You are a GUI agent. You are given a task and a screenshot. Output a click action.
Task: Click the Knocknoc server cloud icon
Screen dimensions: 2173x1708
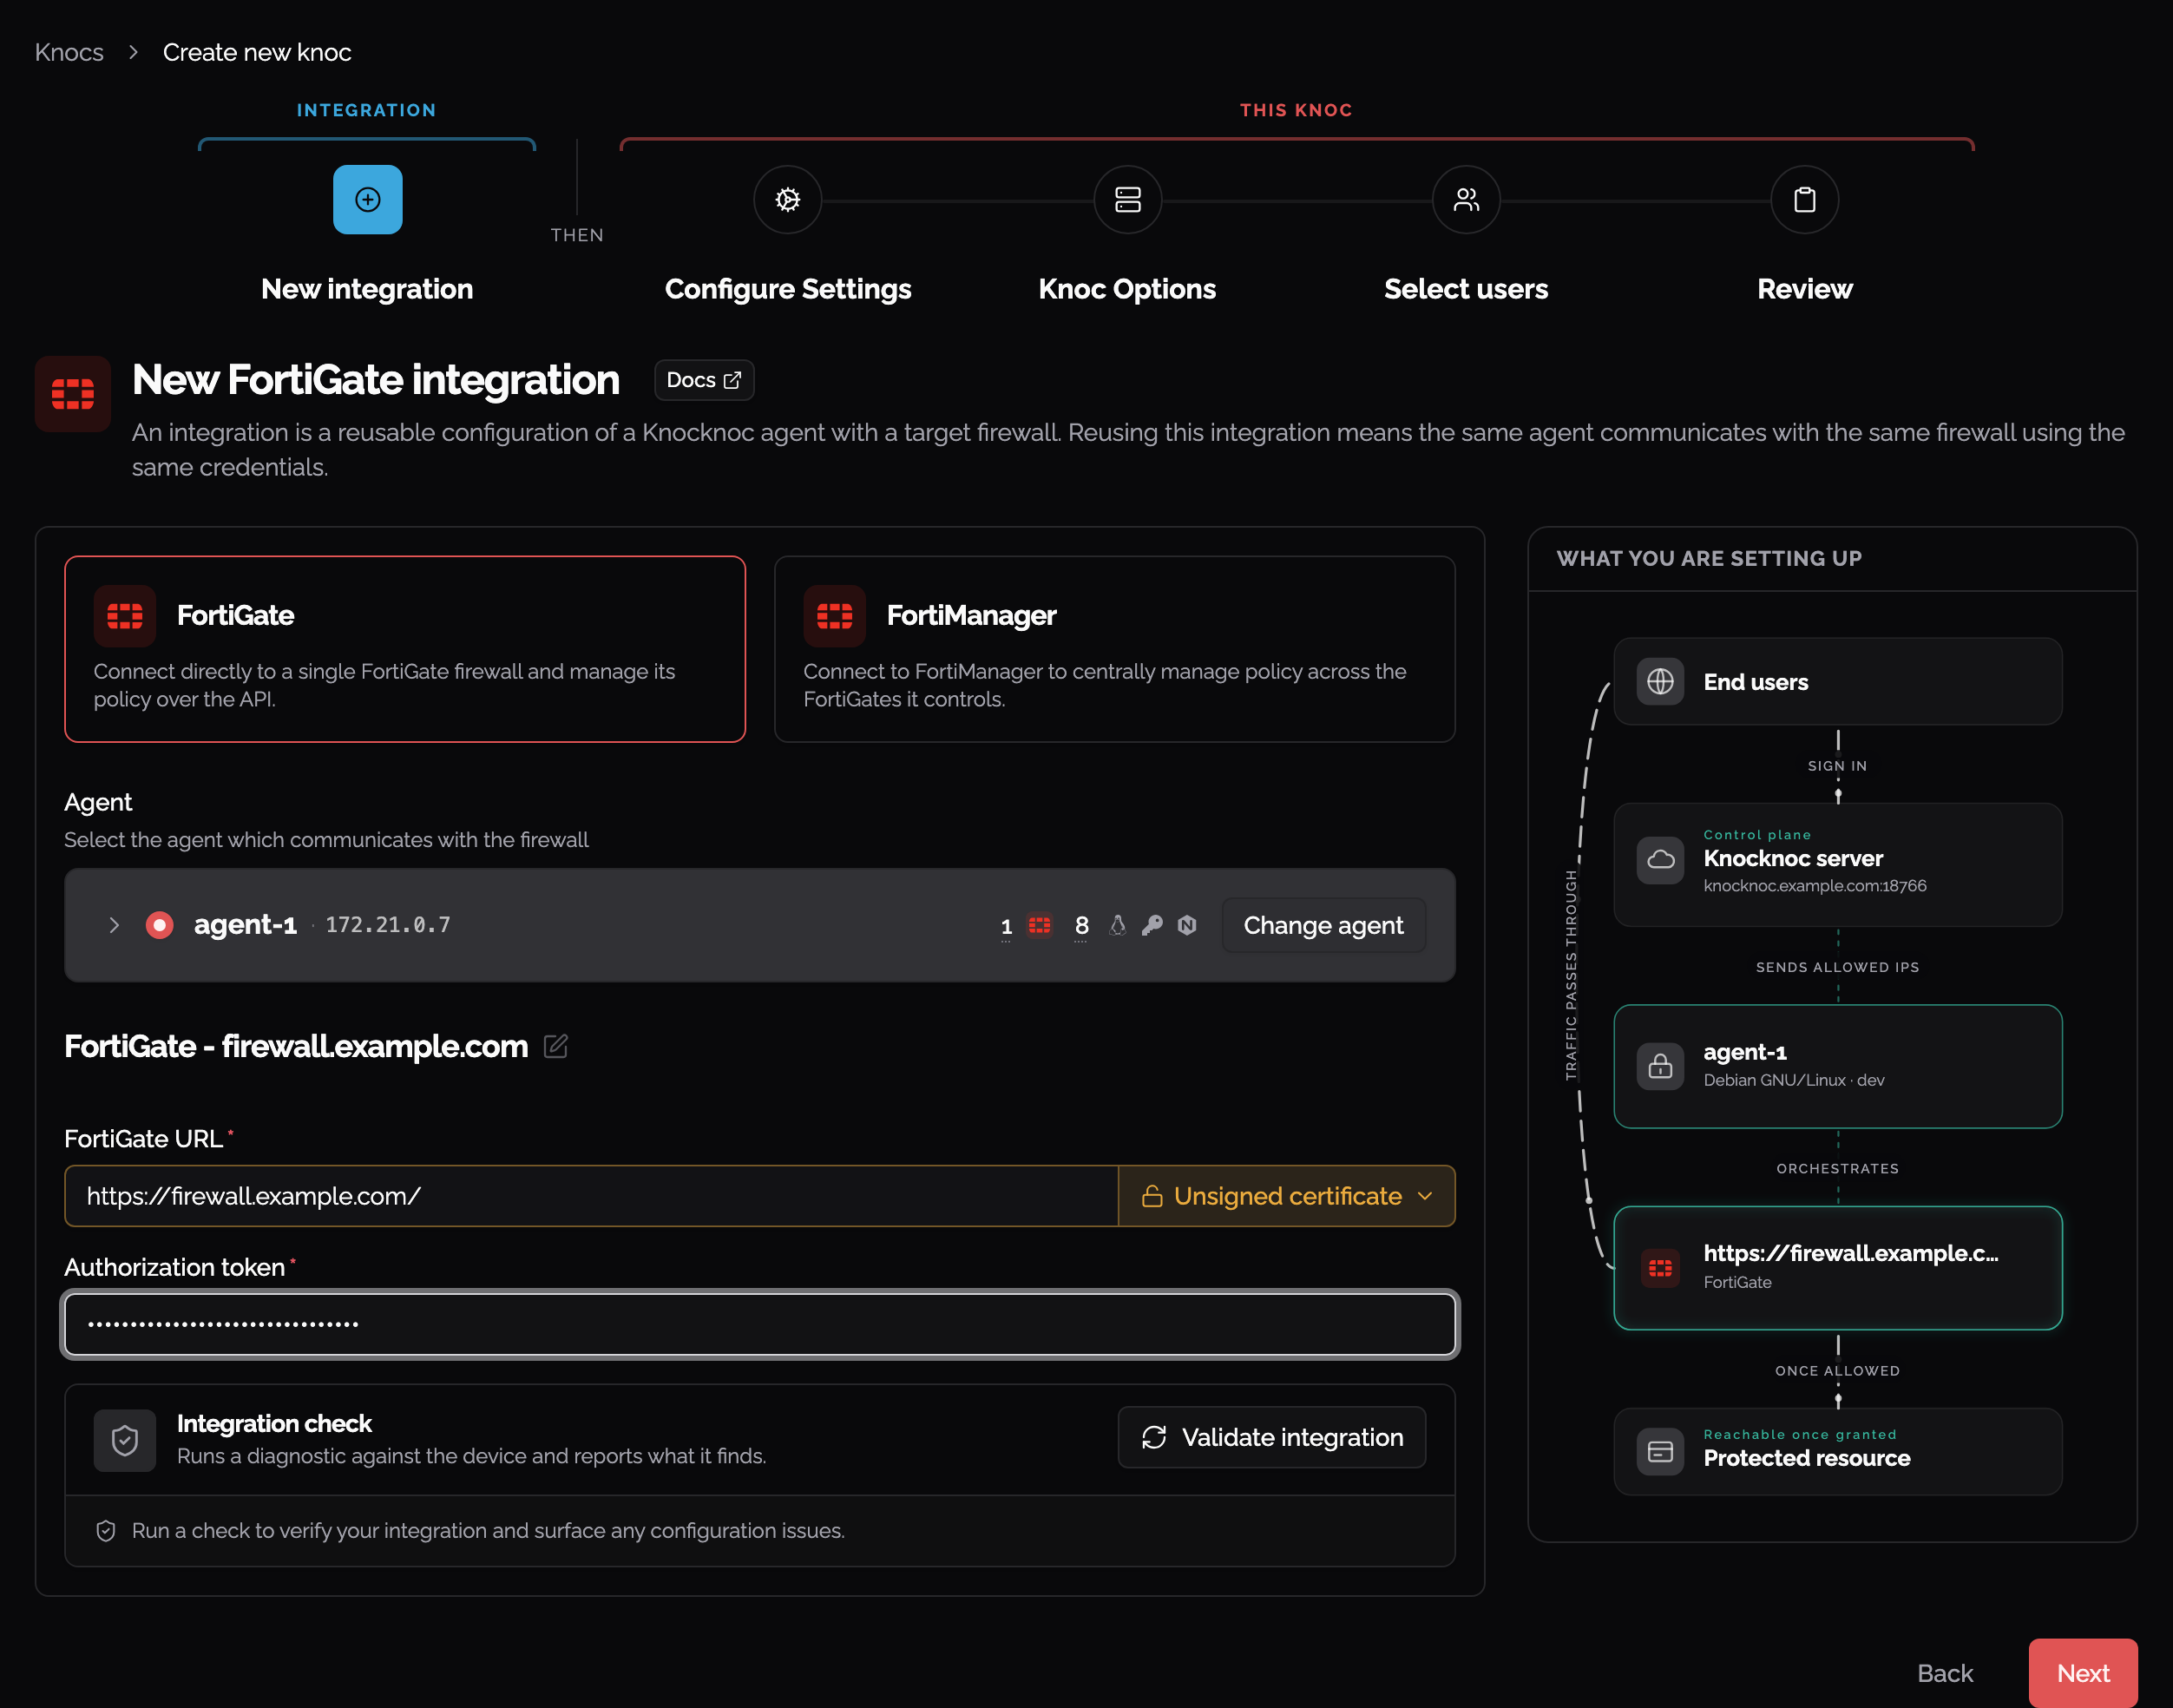pyautogui.click(x=1660, y=860)
